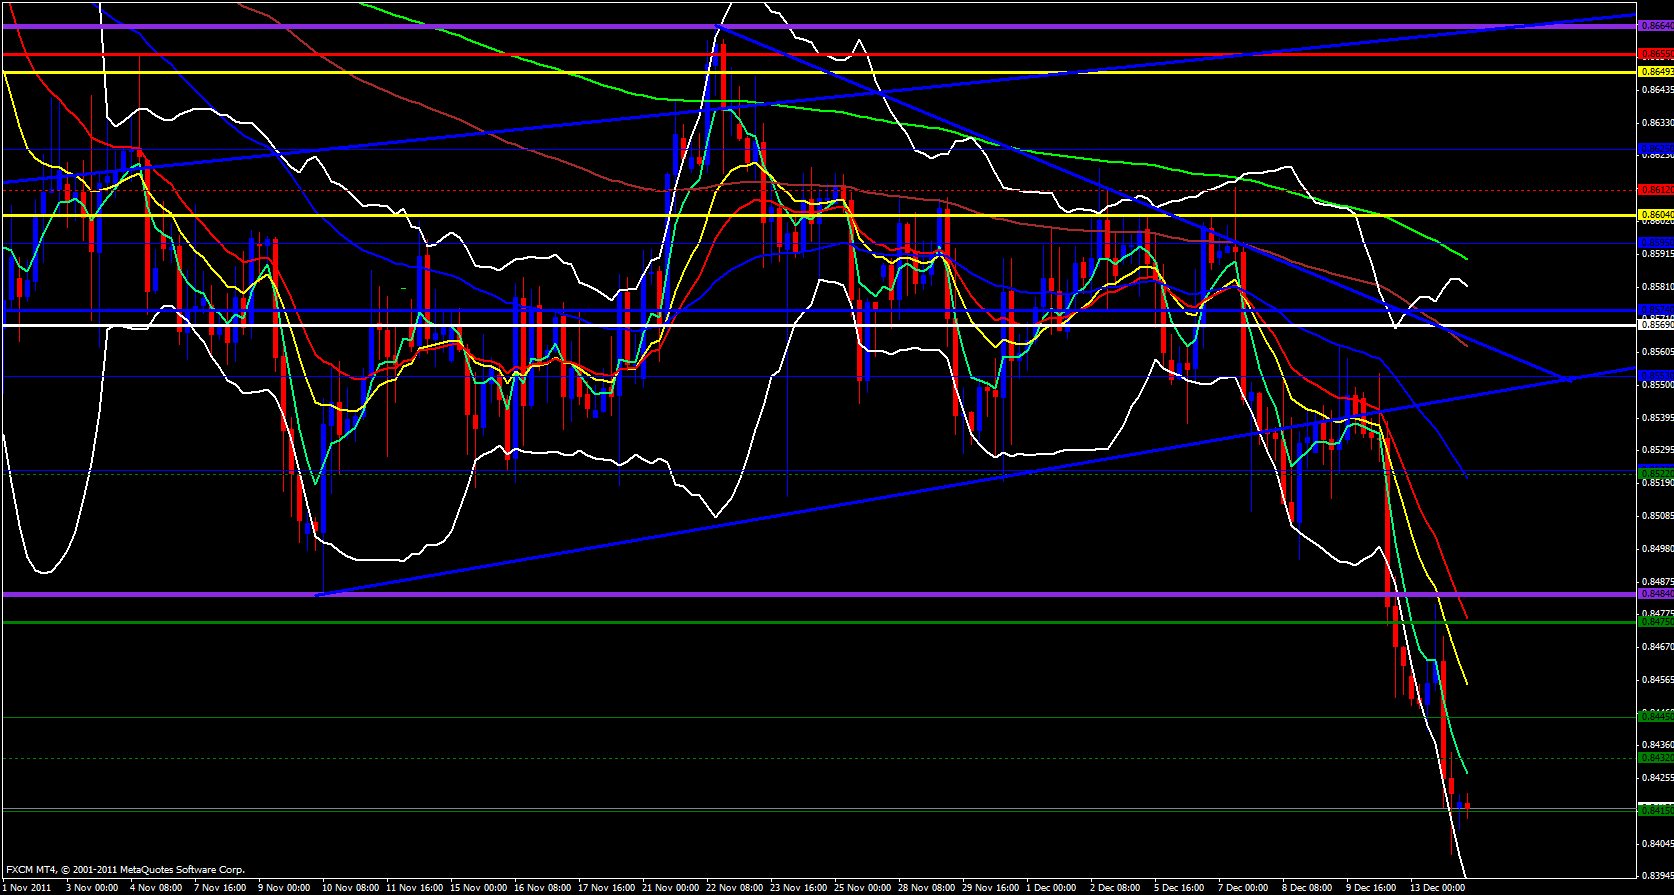
Task: Click the yellow 0.8604 price level label
Action: click(x=1656, y=215)
